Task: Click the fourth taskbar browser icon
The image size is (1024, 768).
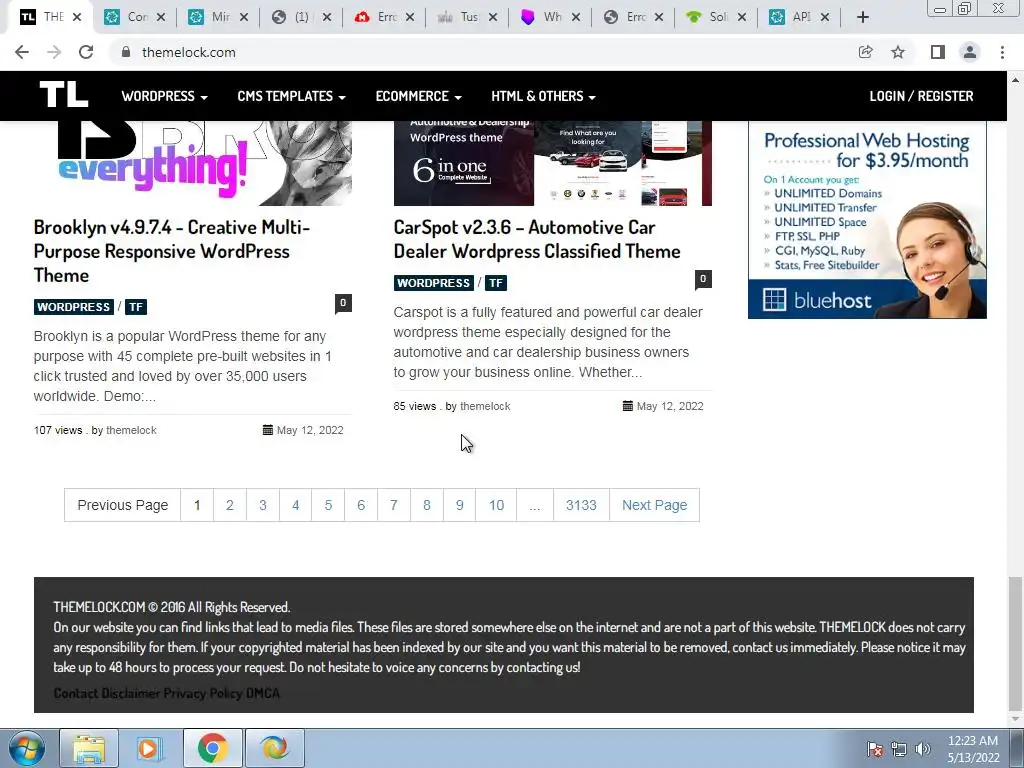Action: coord(274,748)
